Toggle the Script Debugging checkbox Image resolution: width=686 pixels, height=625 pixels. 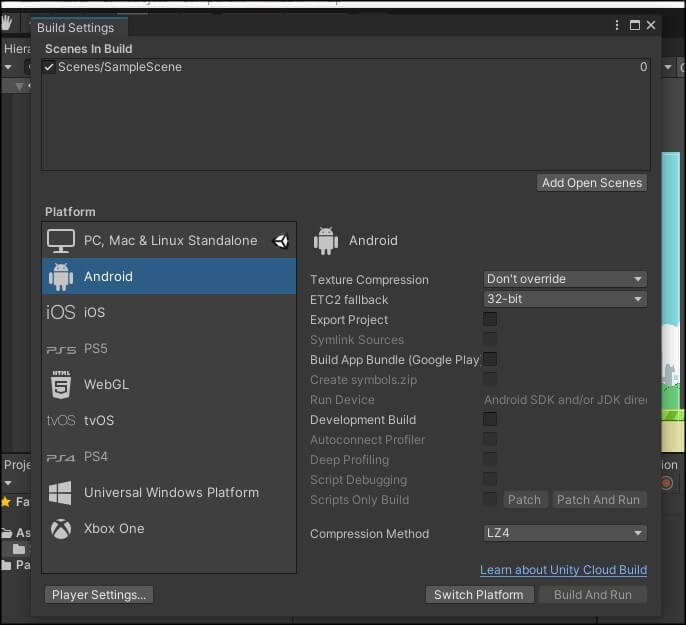point(490,479)
